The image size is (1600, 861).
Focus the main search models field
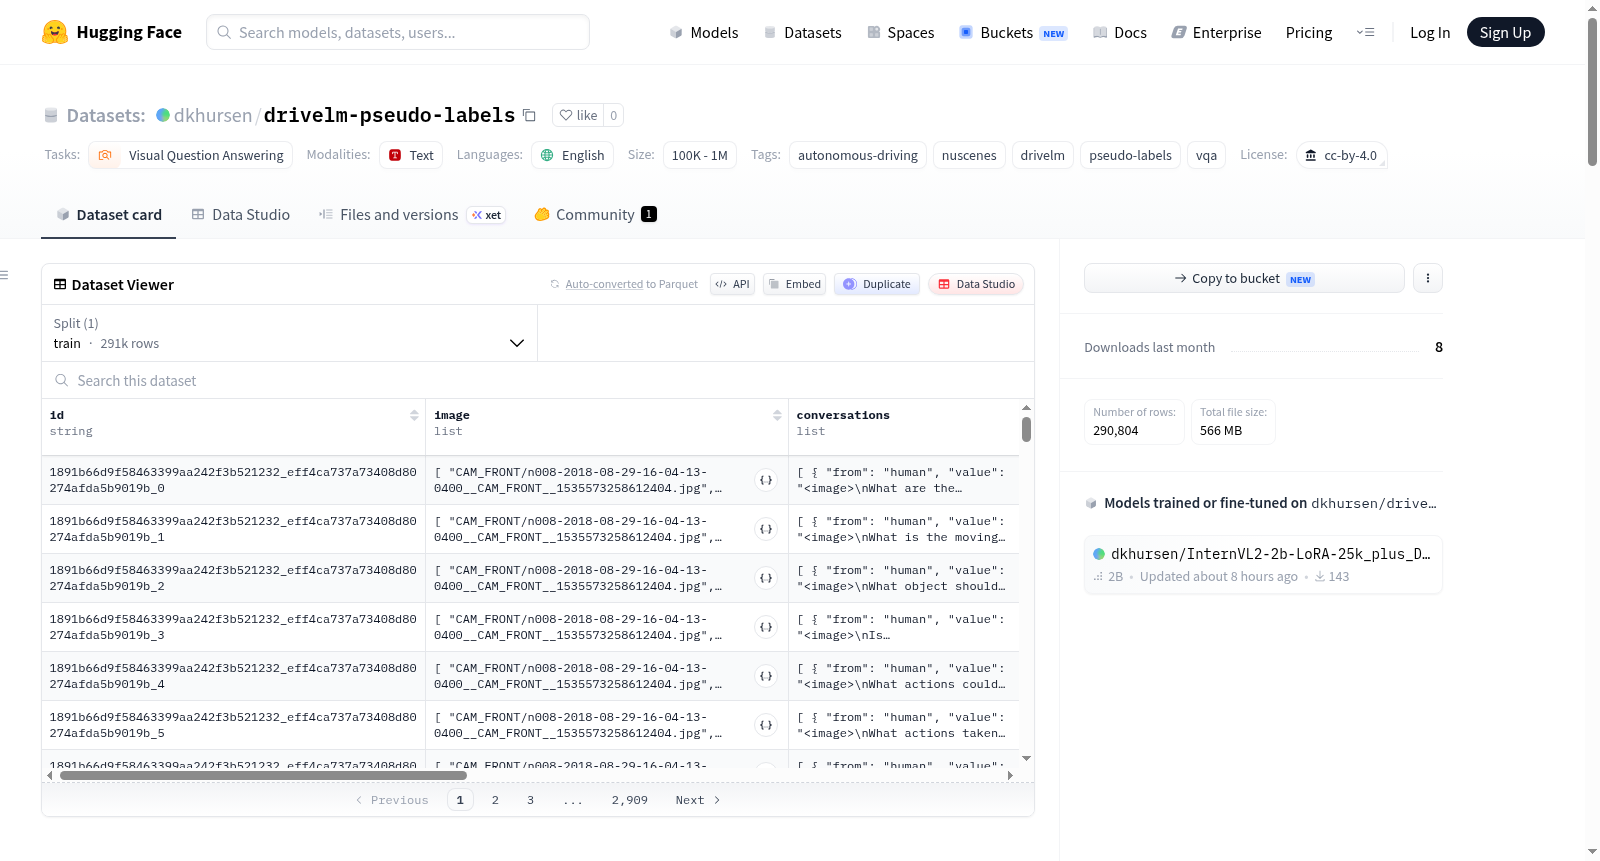click(398, 32)
